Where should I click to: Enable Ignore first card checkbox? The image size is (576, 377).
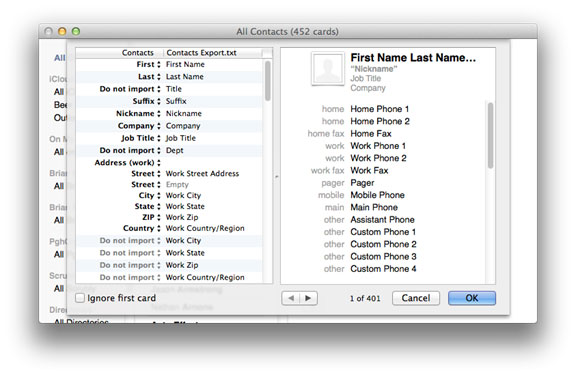[x=80, y=298]
